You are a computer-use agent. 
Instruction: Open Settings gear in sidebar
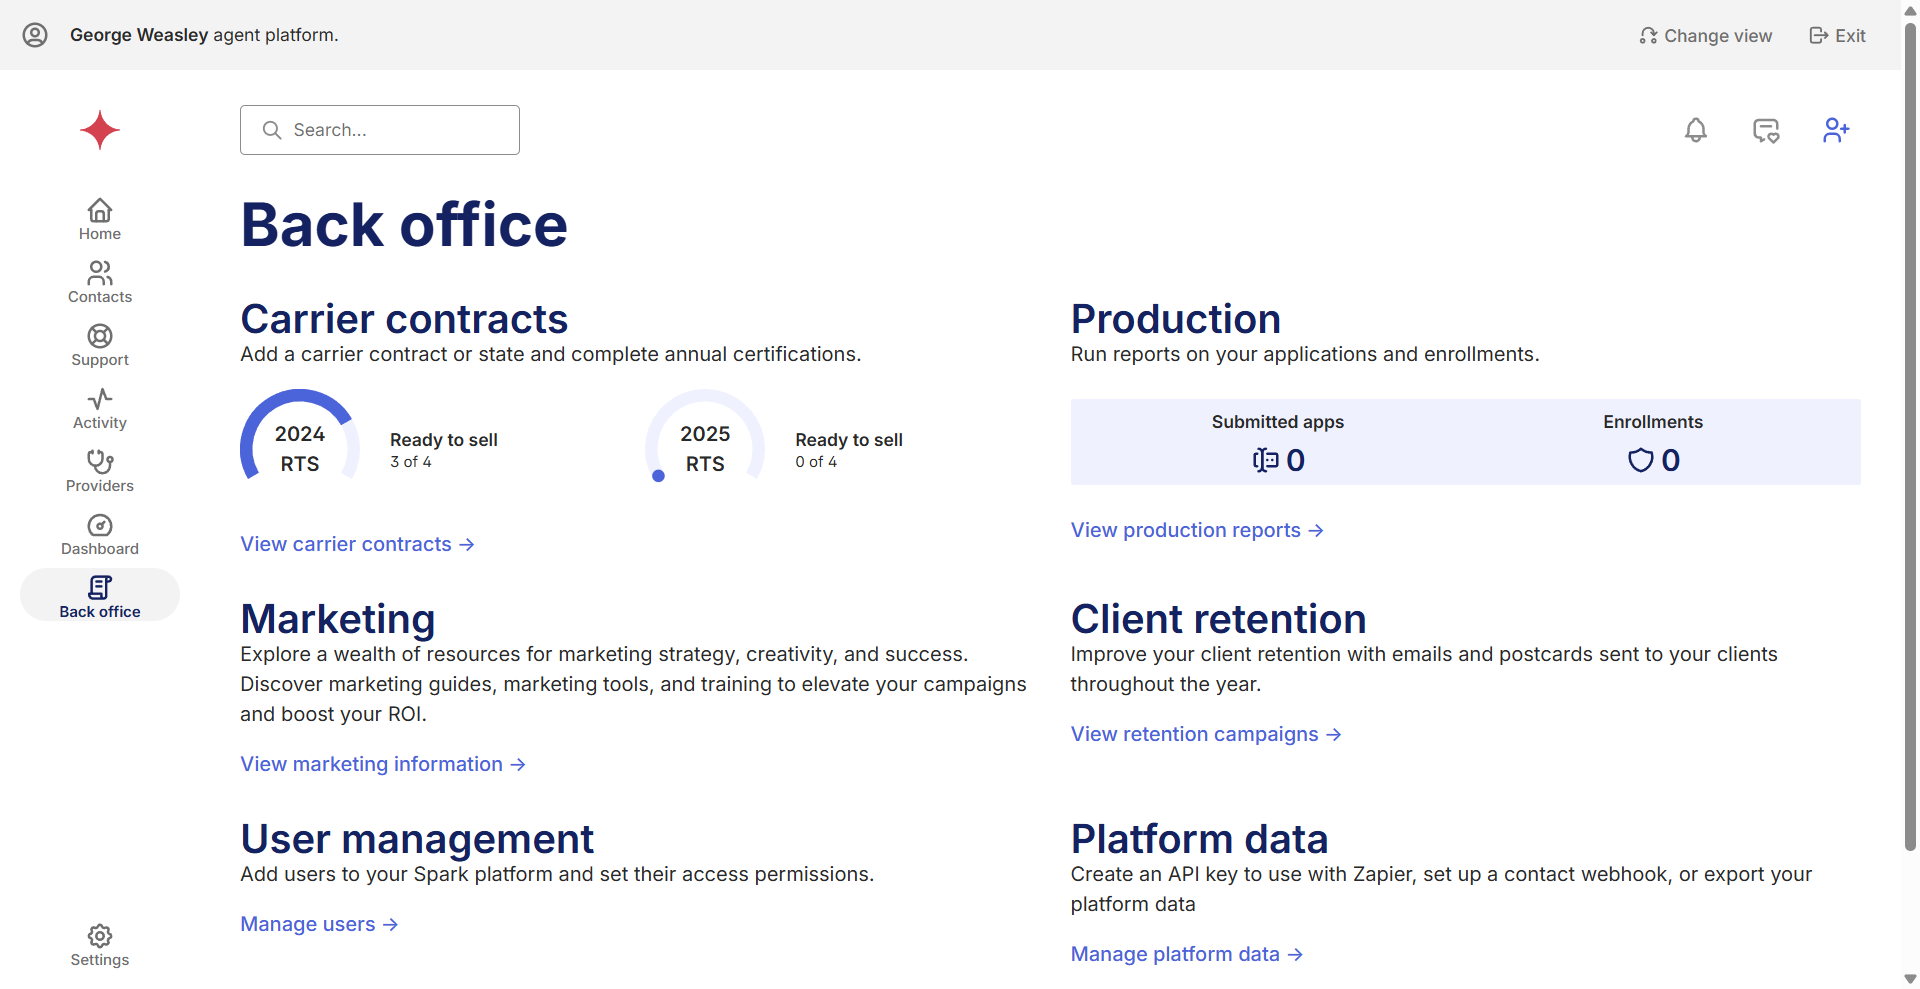[100, 945]
